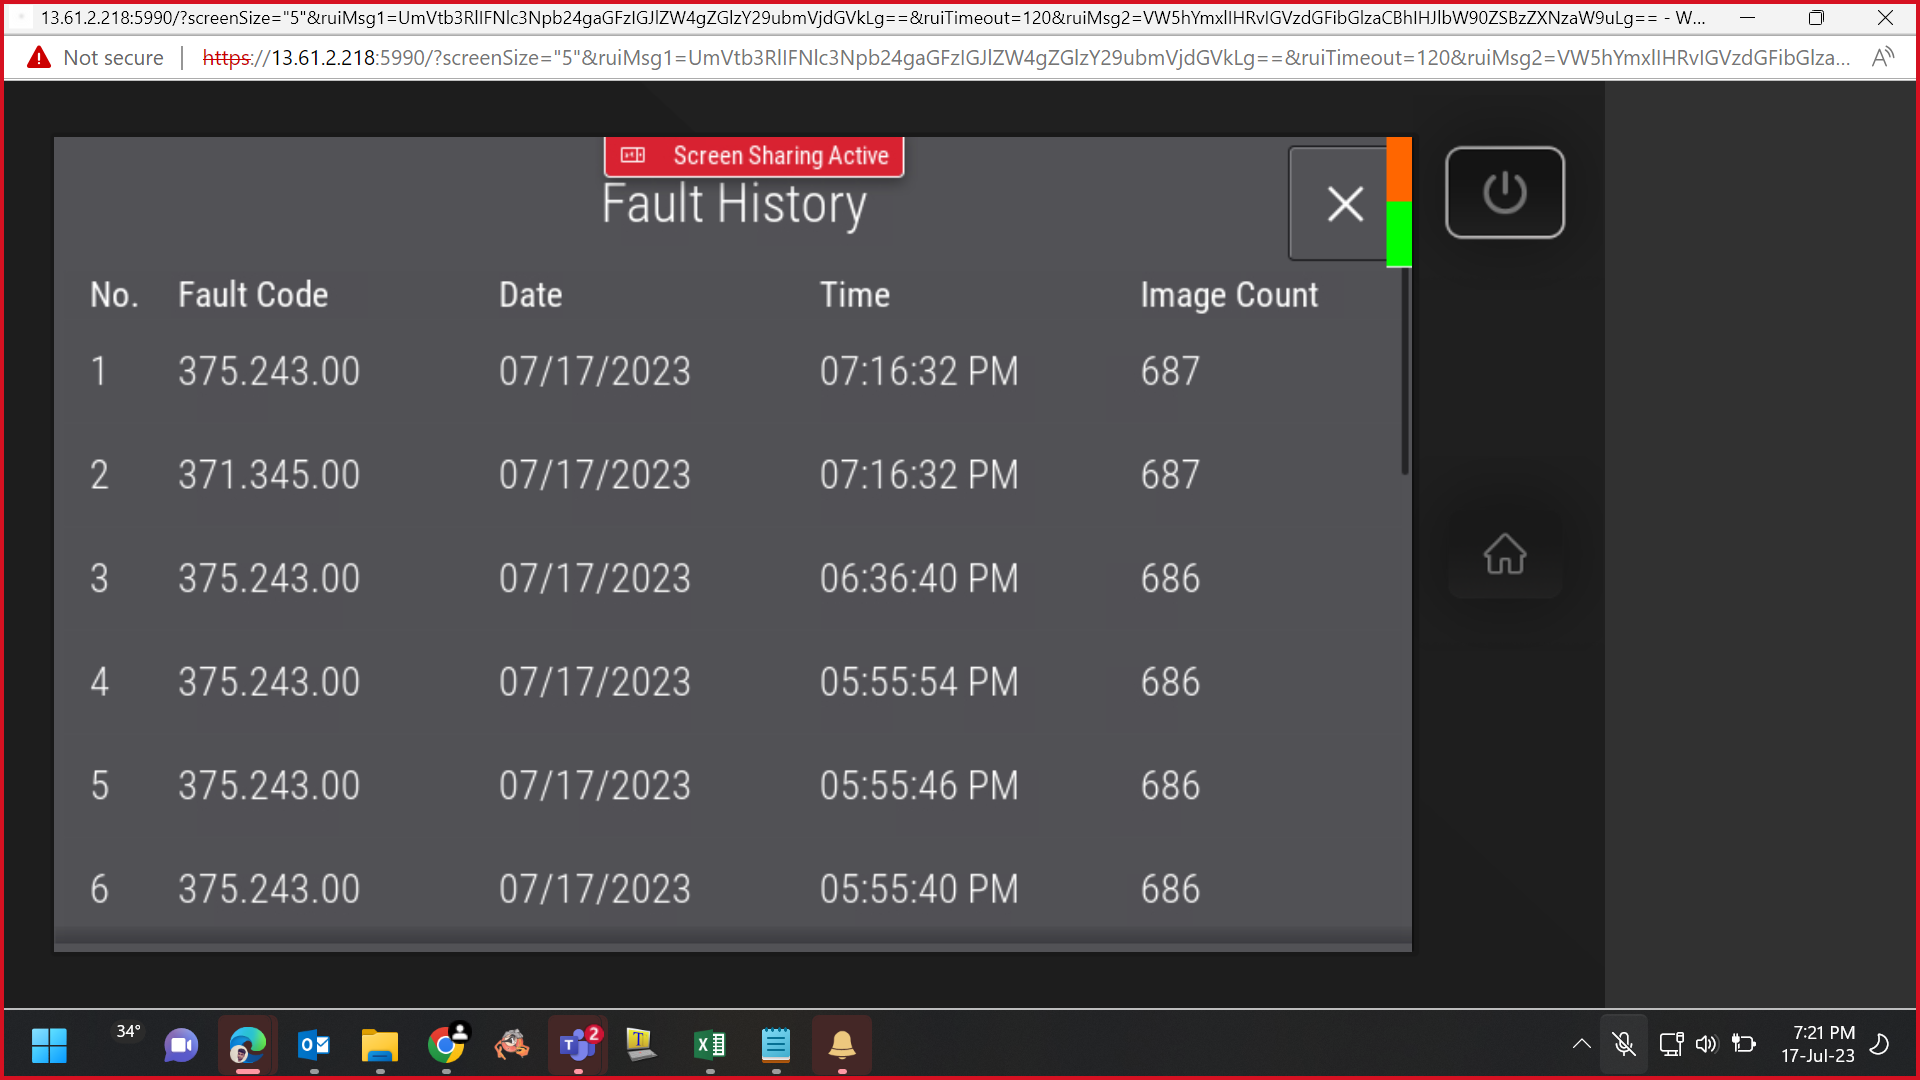1920x1080 pixels.
Task: Open Excel from the taskbar
Action: coord(710,1045)
